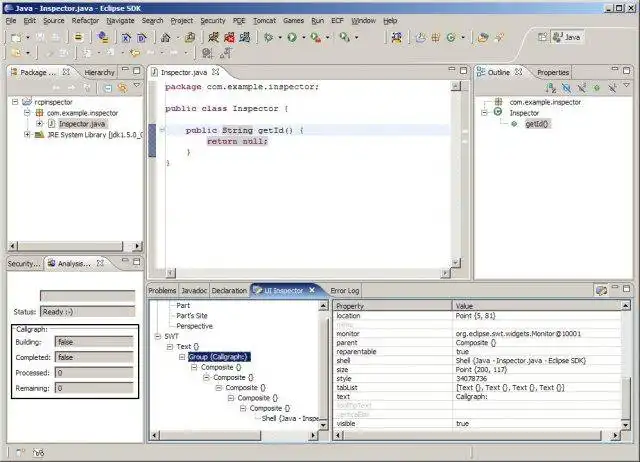640x462 pixels.
Task: Close the Inspector.java editor tab
Action: pos(216,72)
